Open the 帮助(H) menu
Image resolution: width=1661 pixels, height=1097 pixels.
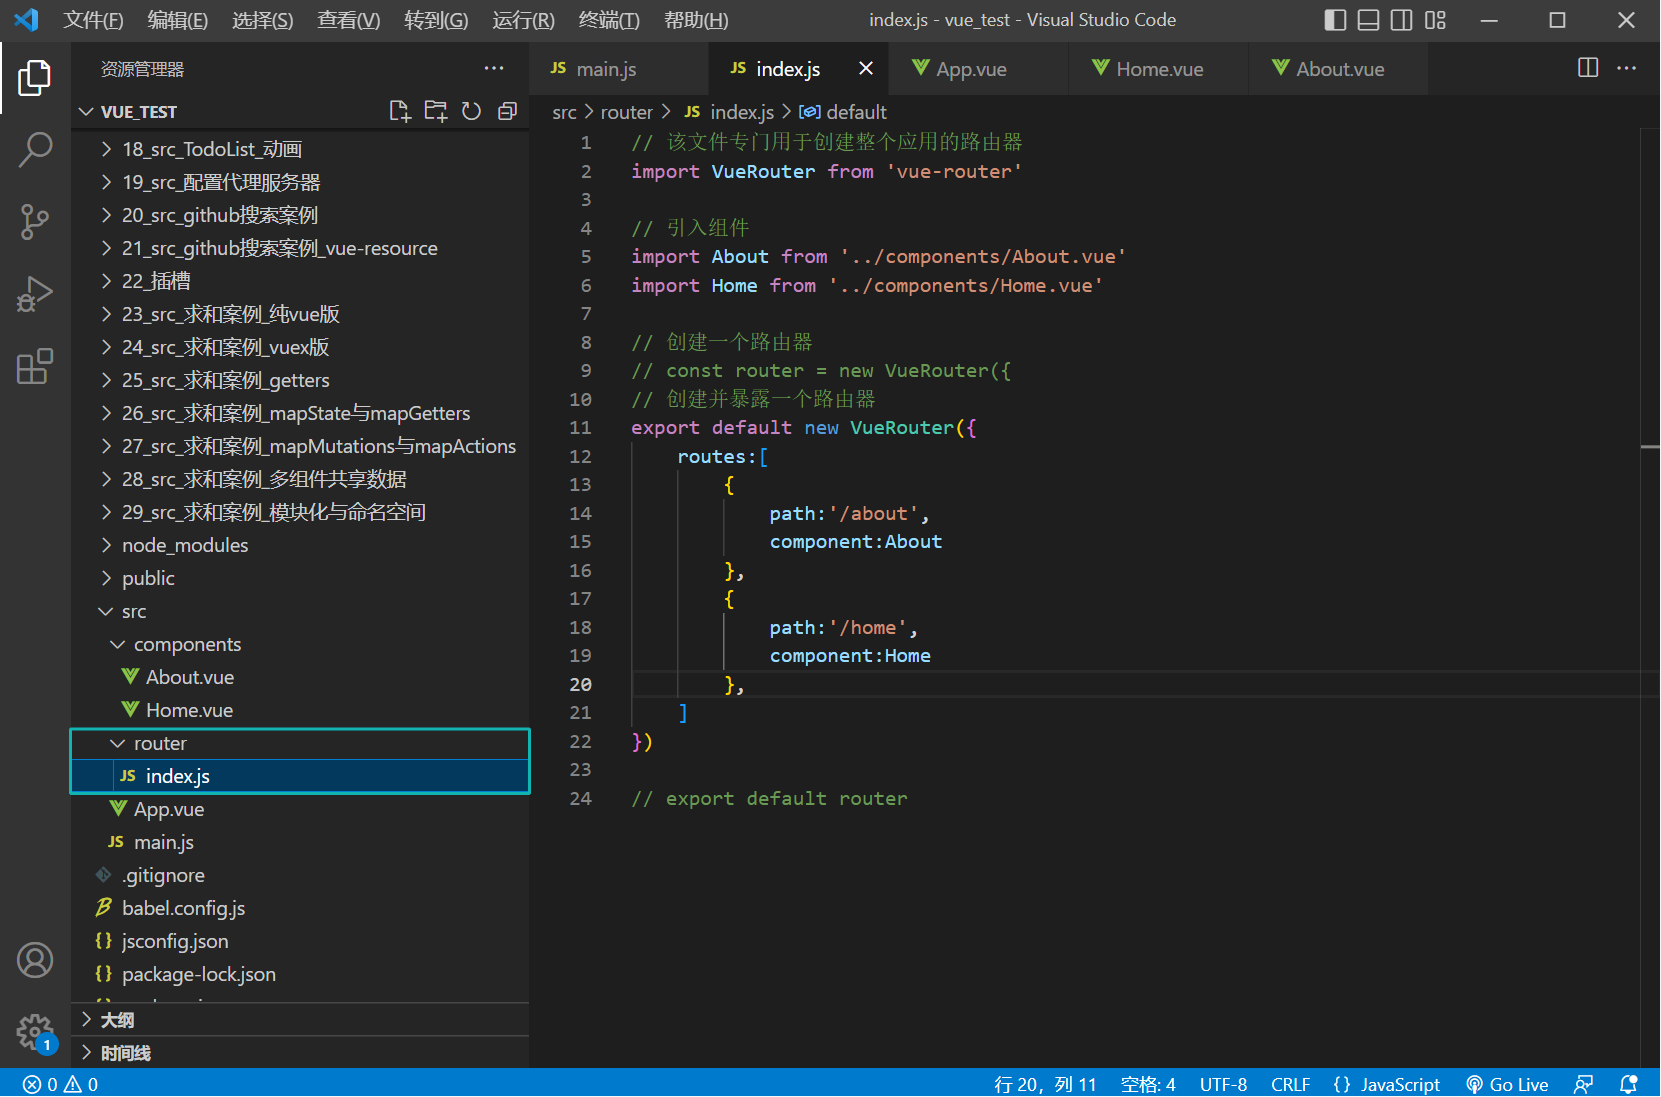pyautogui.click(x=696, y=20)
